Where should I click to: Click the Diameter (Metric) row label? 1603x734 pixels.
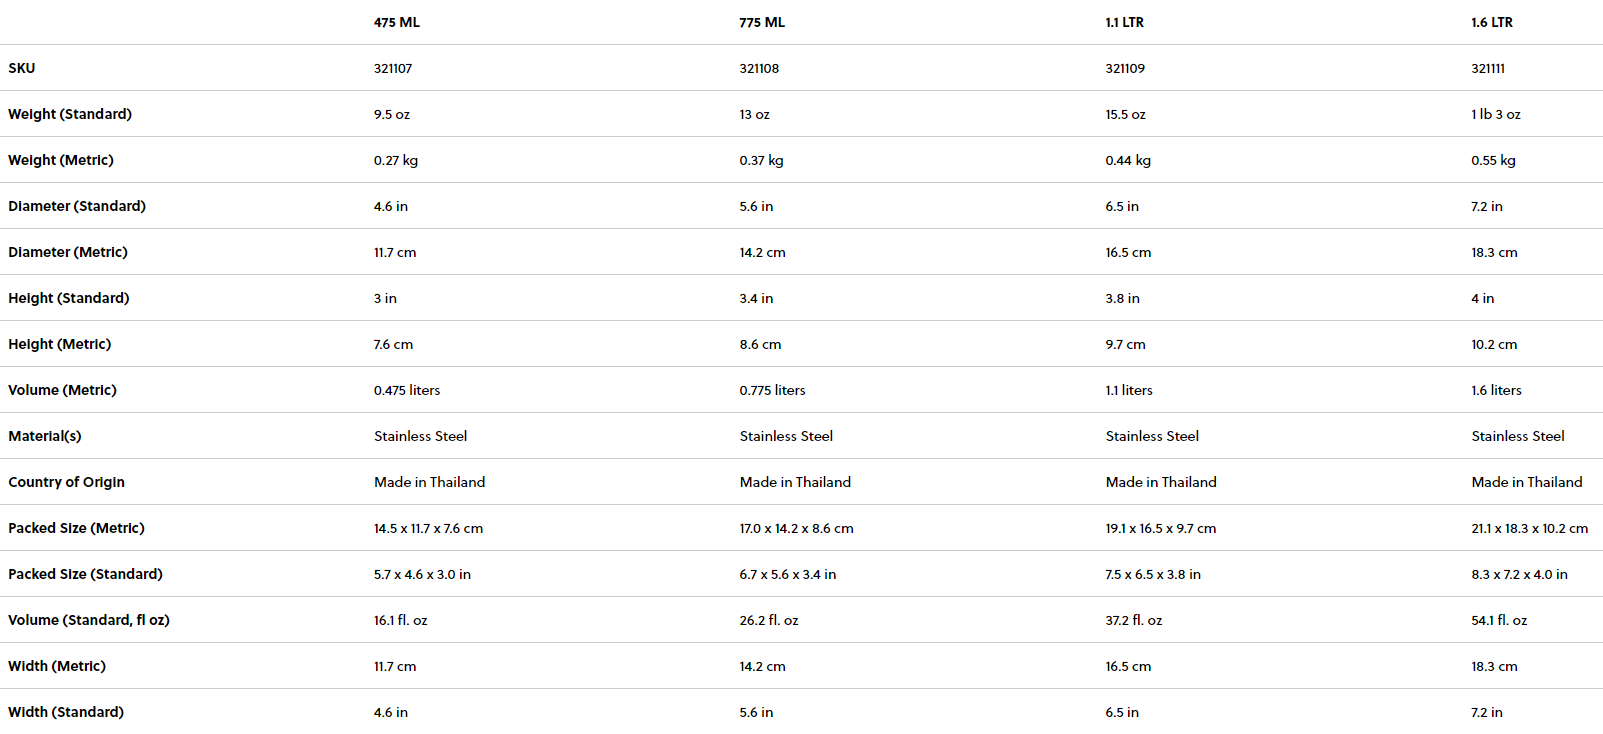click(68, 252)
